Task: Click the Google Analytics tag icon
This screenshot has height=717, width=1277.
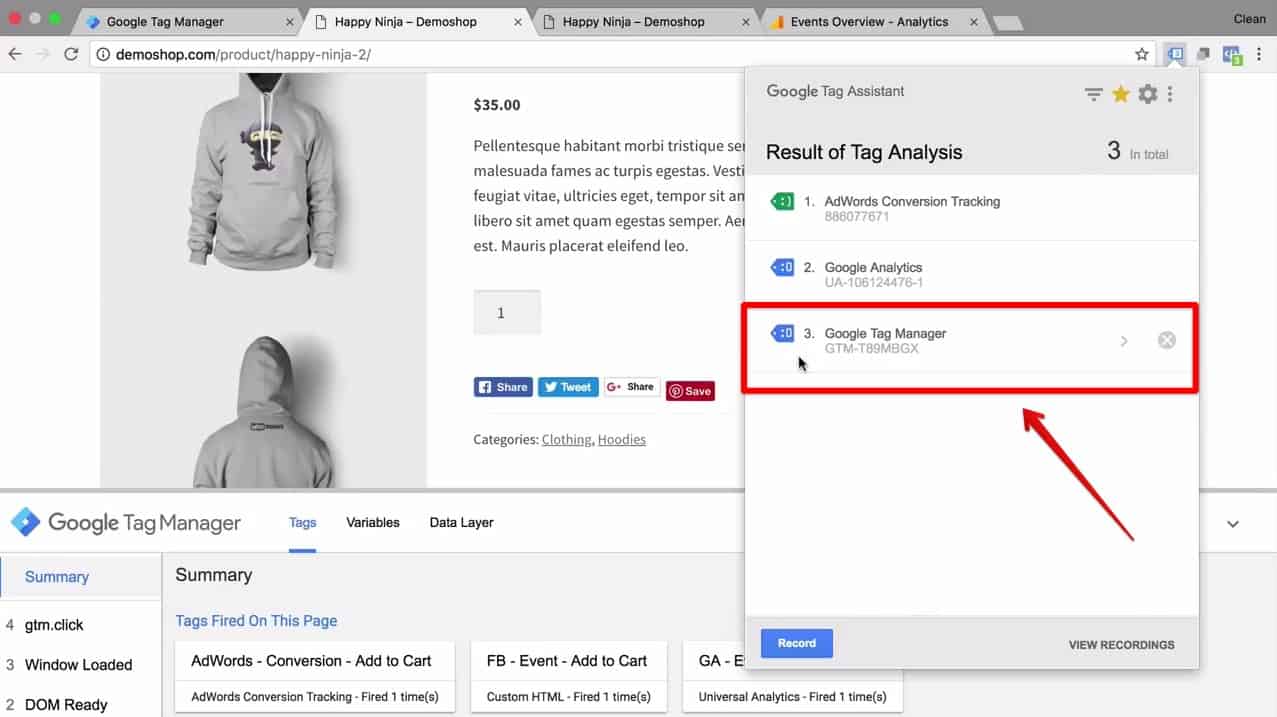Action: pos(781,267)
